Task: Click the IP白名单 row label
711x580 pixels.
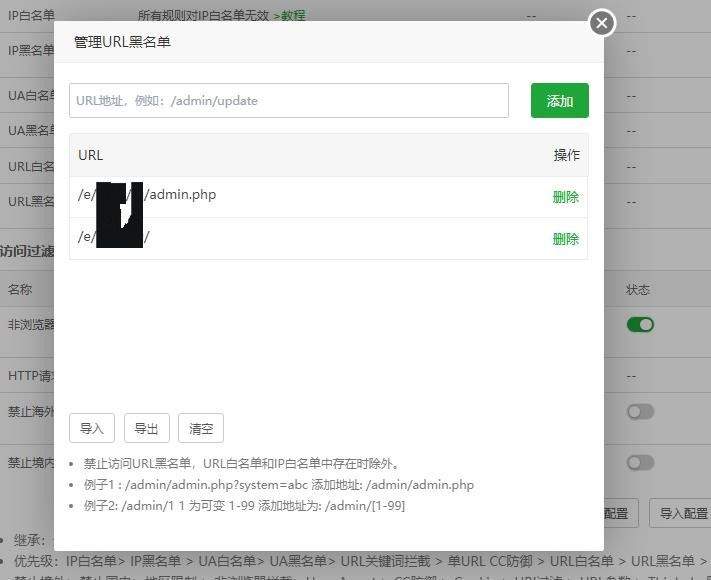Action: click(x=30, y=16)
